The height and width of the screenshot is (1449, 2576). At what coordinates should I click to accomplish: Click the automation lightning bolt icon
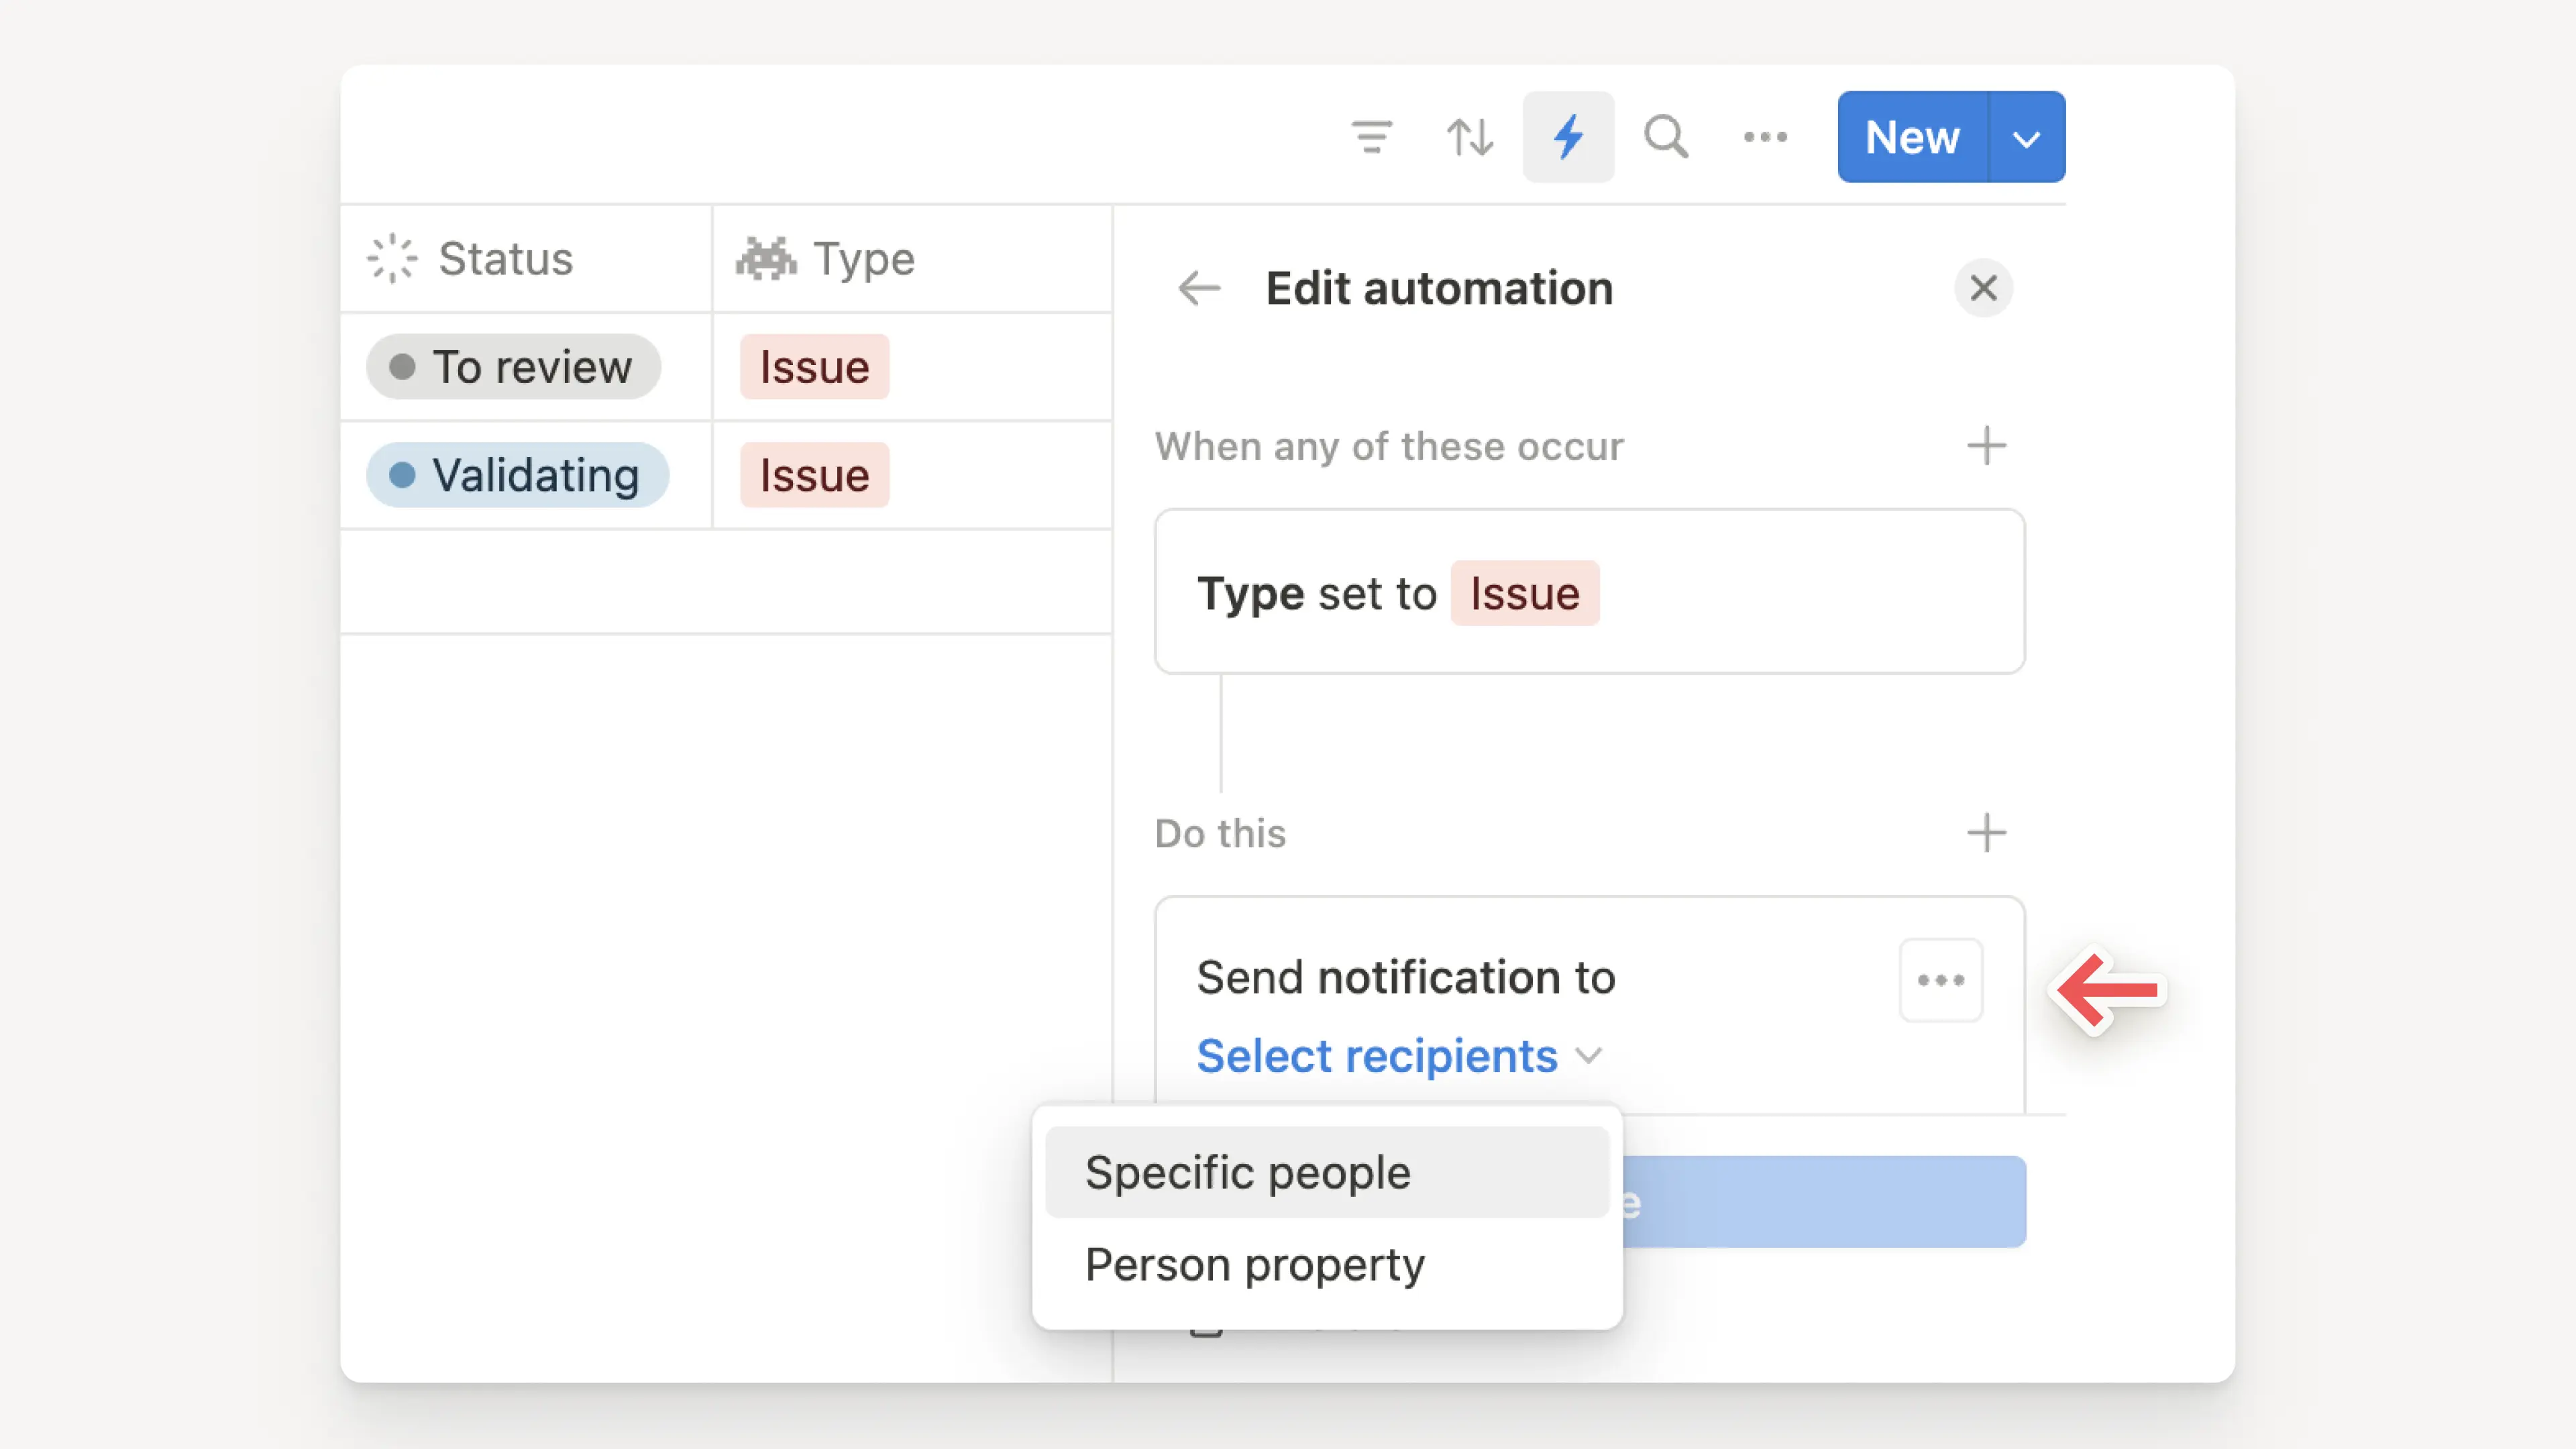1568,136
